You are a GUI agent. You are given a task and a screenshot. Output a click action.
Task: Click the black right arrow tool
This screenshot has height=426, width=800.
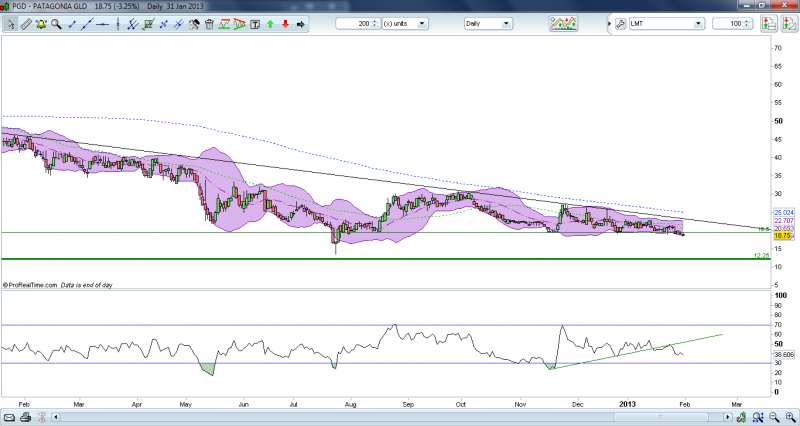click(301, 23)
